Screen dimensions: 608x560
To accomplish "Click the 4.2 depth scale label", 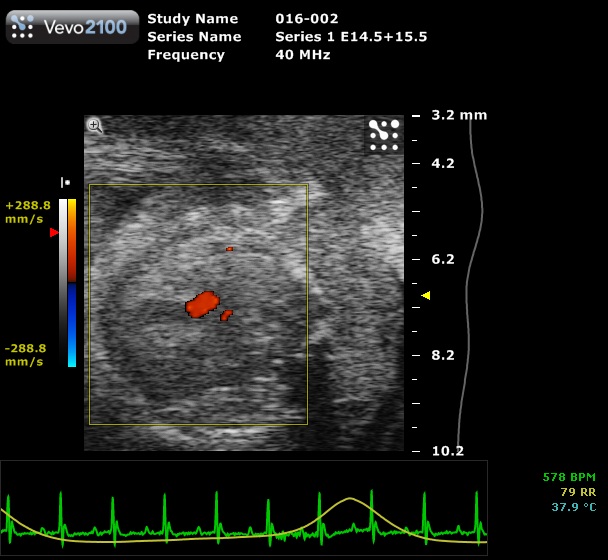I will 443,163.
